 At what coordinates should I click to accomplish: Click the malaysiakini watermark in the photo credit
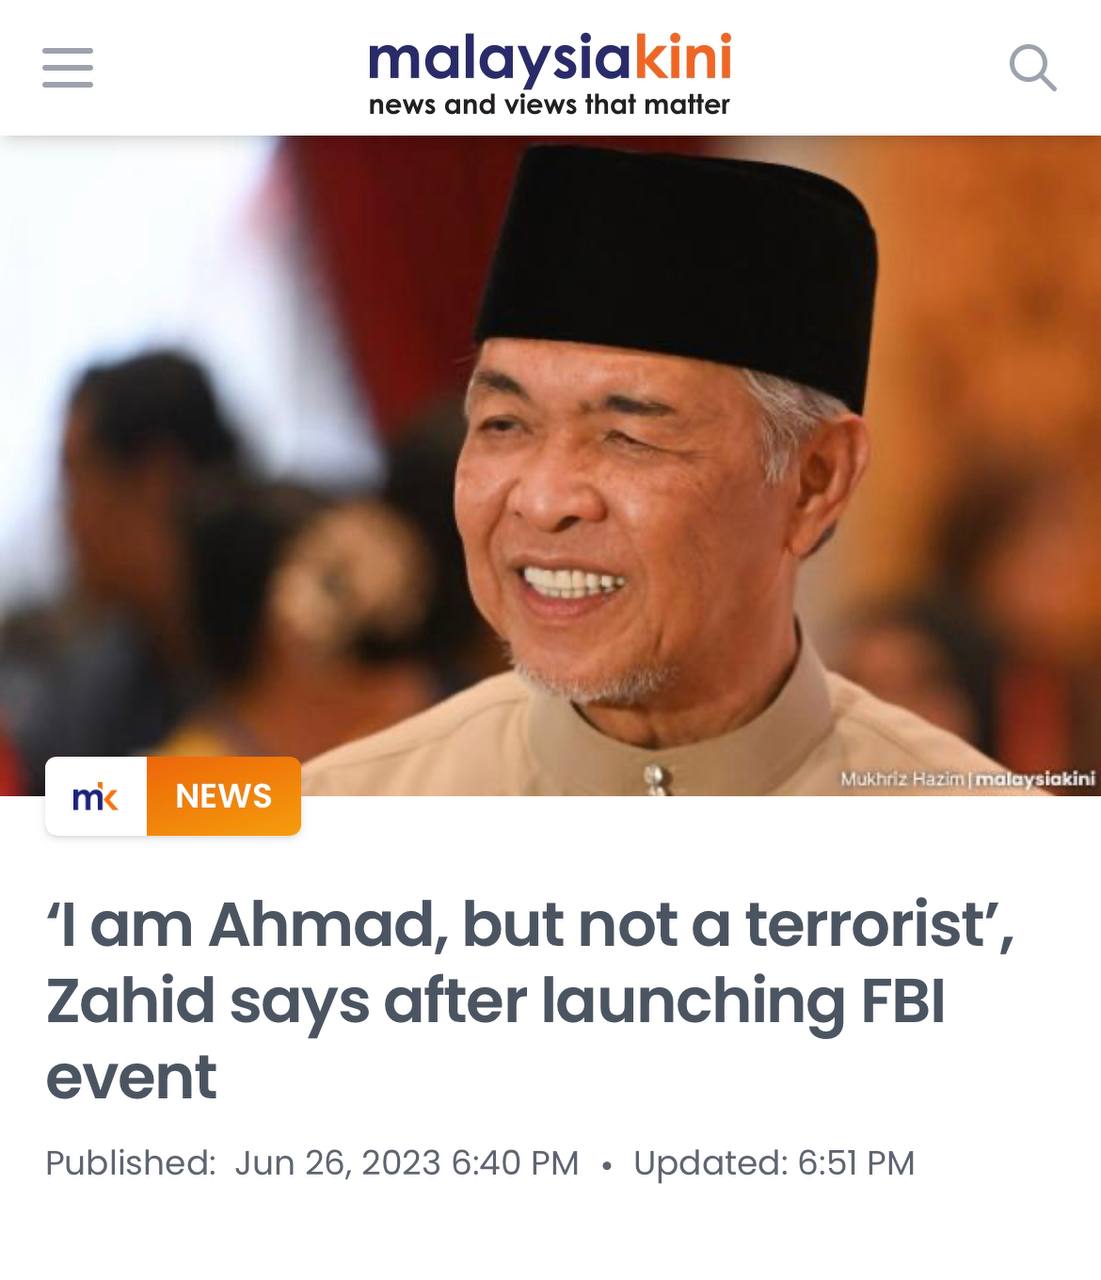click(1035, 778)
